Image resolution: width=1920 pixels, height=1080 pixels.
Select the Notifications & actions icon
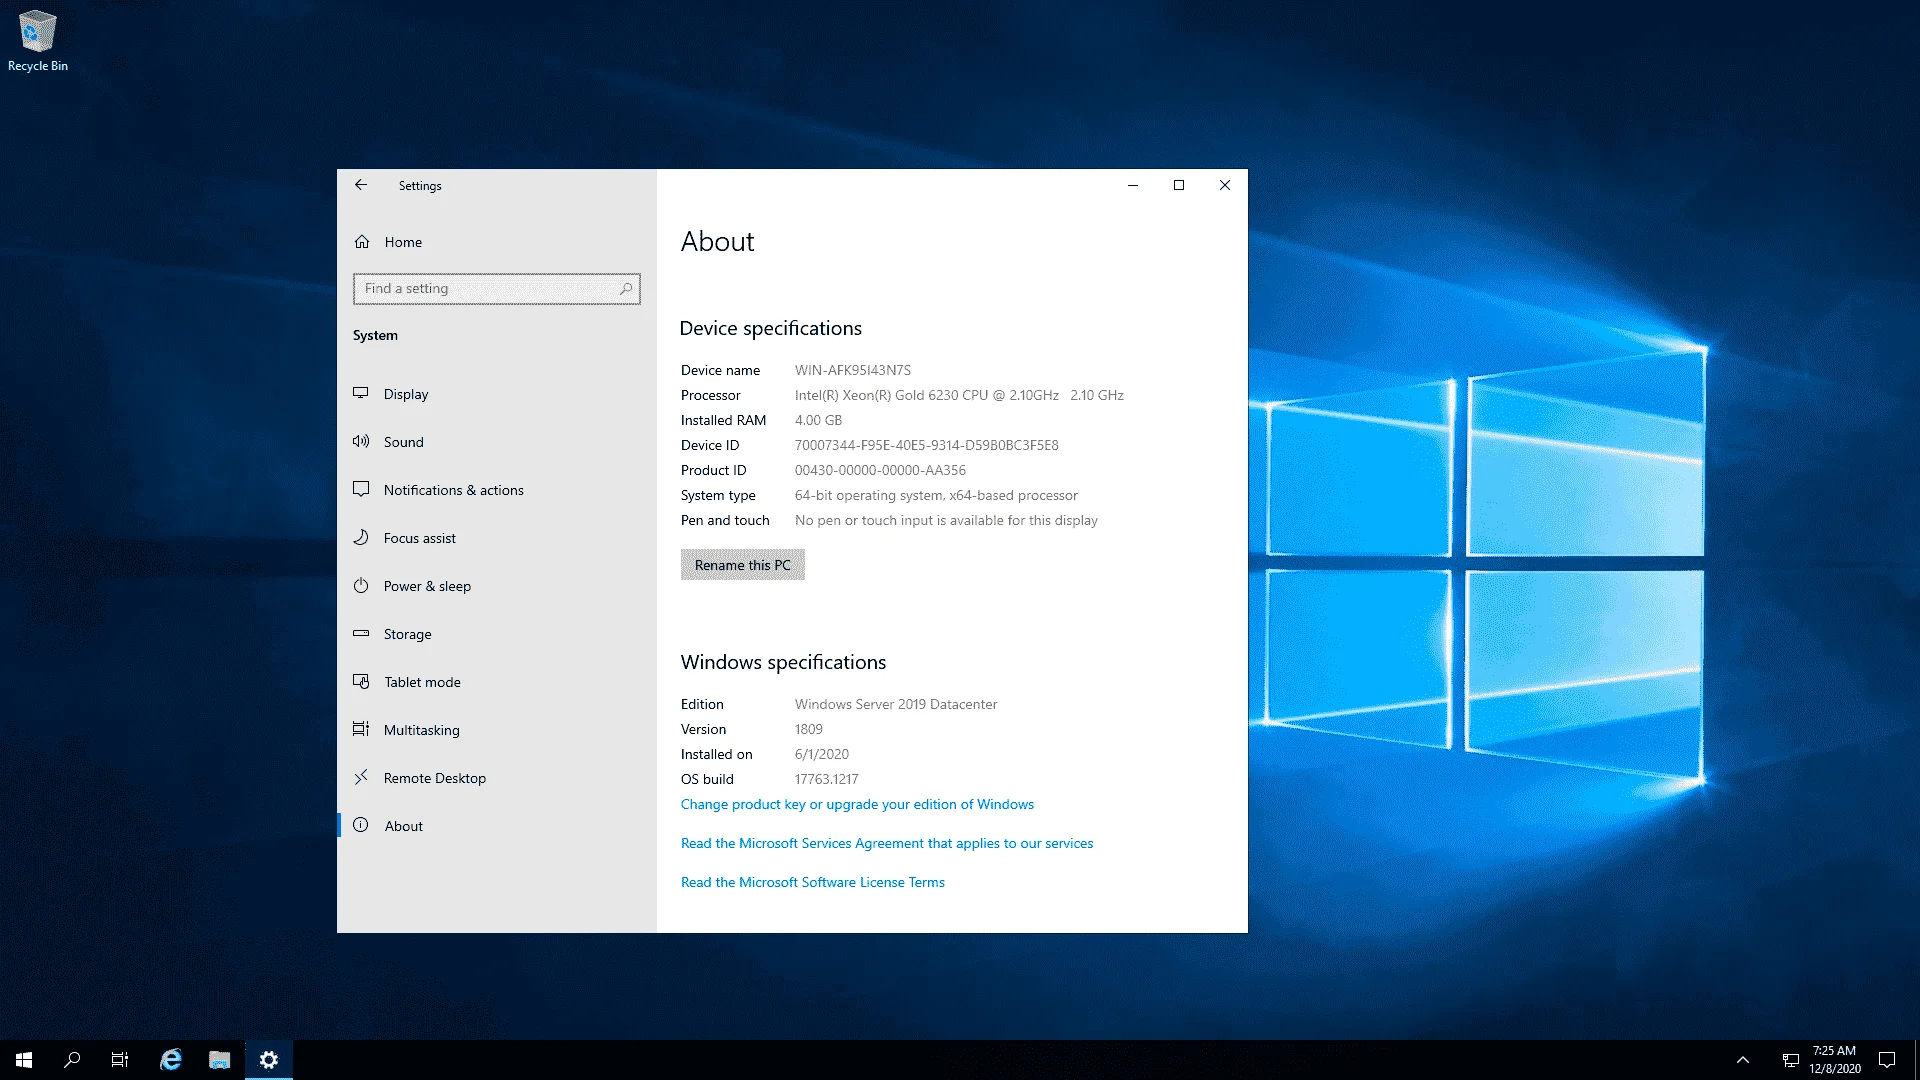point(361,489)
